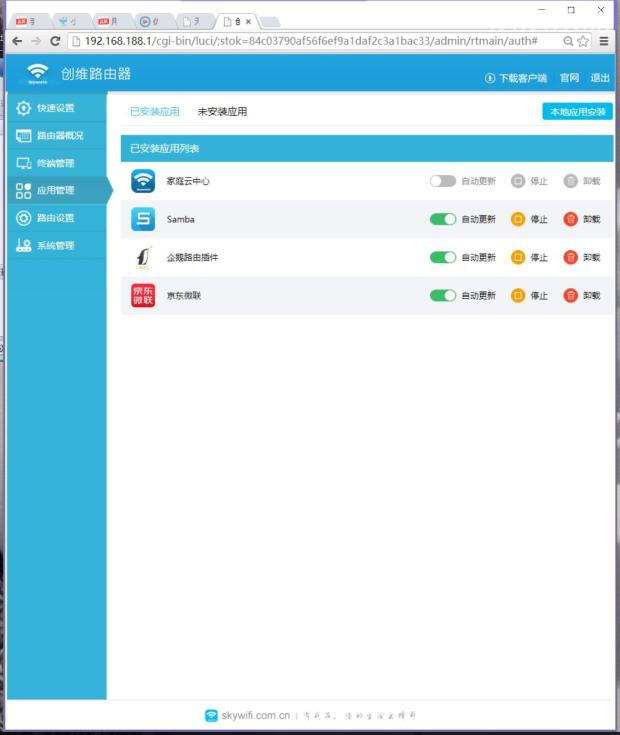Bookmark this page with the star icon

point(583,41)
